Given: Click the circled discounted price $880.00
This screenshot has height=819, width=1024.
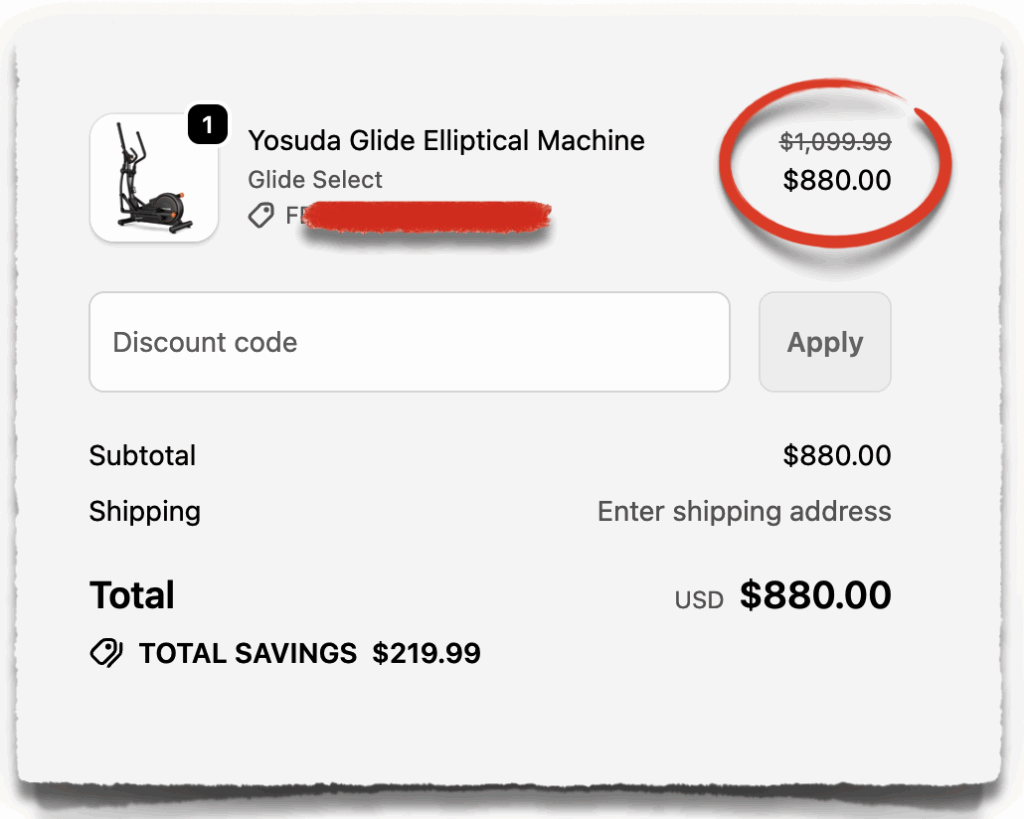Looking at the screenshot, I should (x=837, y=181).
